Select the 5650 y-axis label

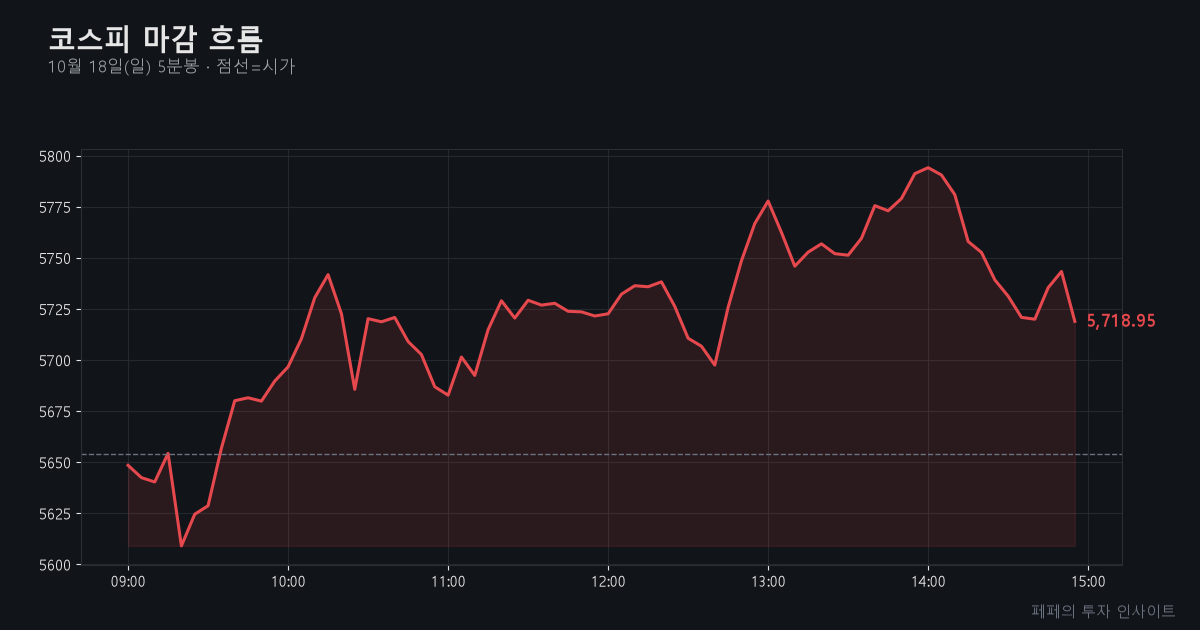55,463
